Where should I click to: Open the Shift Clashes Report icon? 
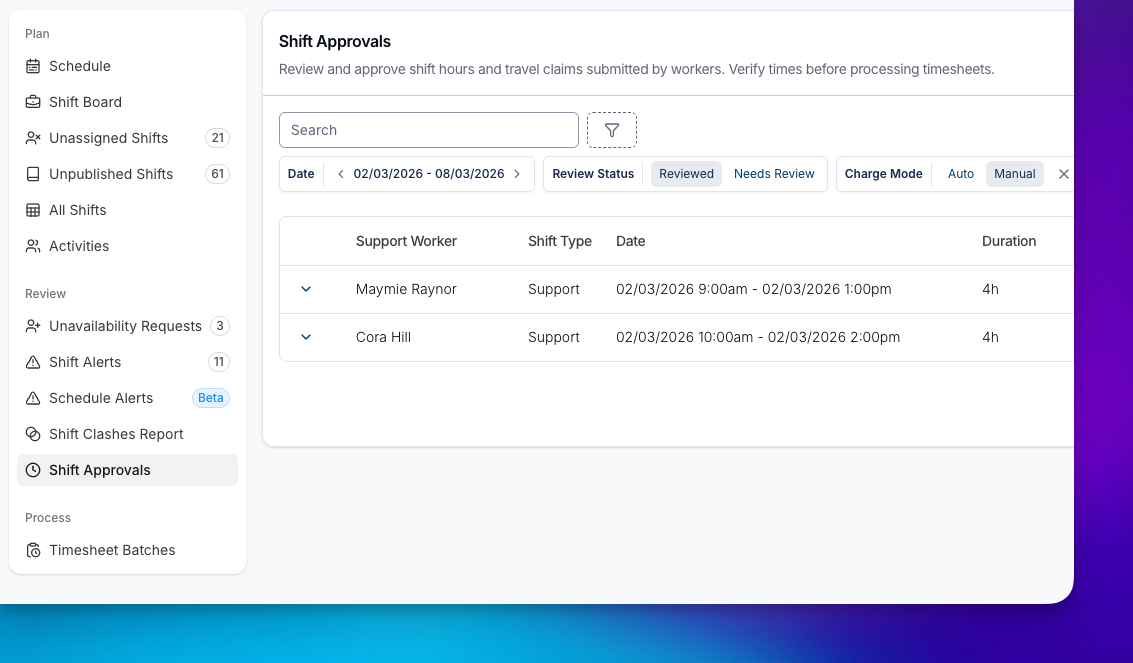pos(33,434)
